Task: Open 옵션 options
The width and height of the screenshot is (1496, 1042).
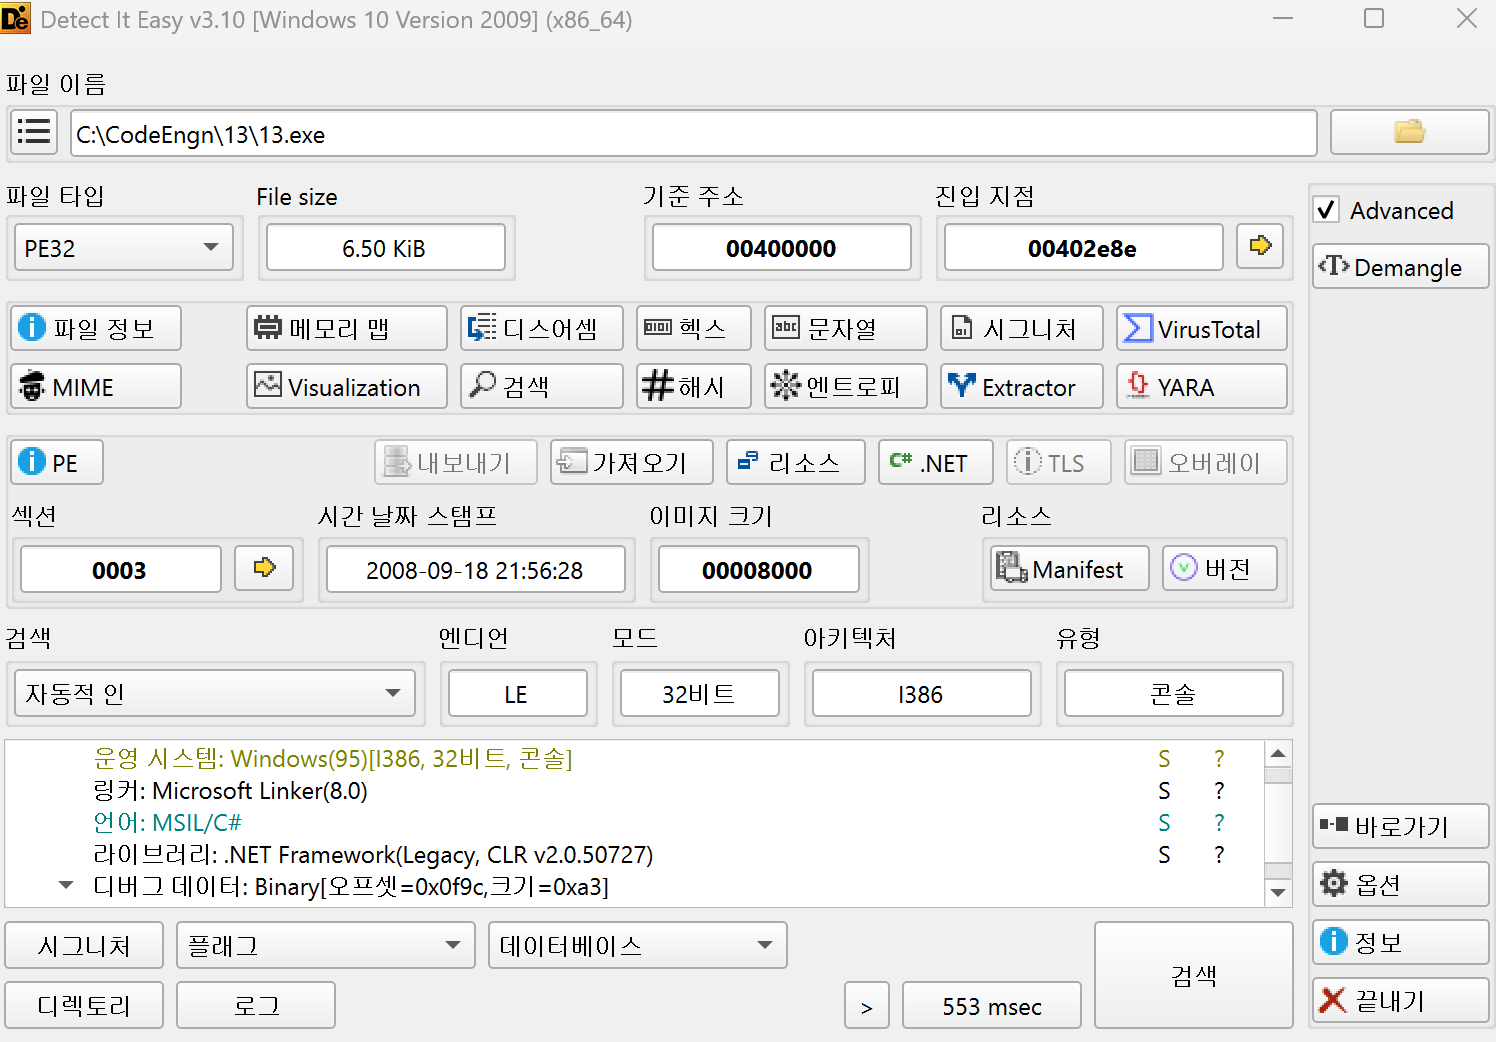Action: pyautogui.click(x=1400, y=884)
